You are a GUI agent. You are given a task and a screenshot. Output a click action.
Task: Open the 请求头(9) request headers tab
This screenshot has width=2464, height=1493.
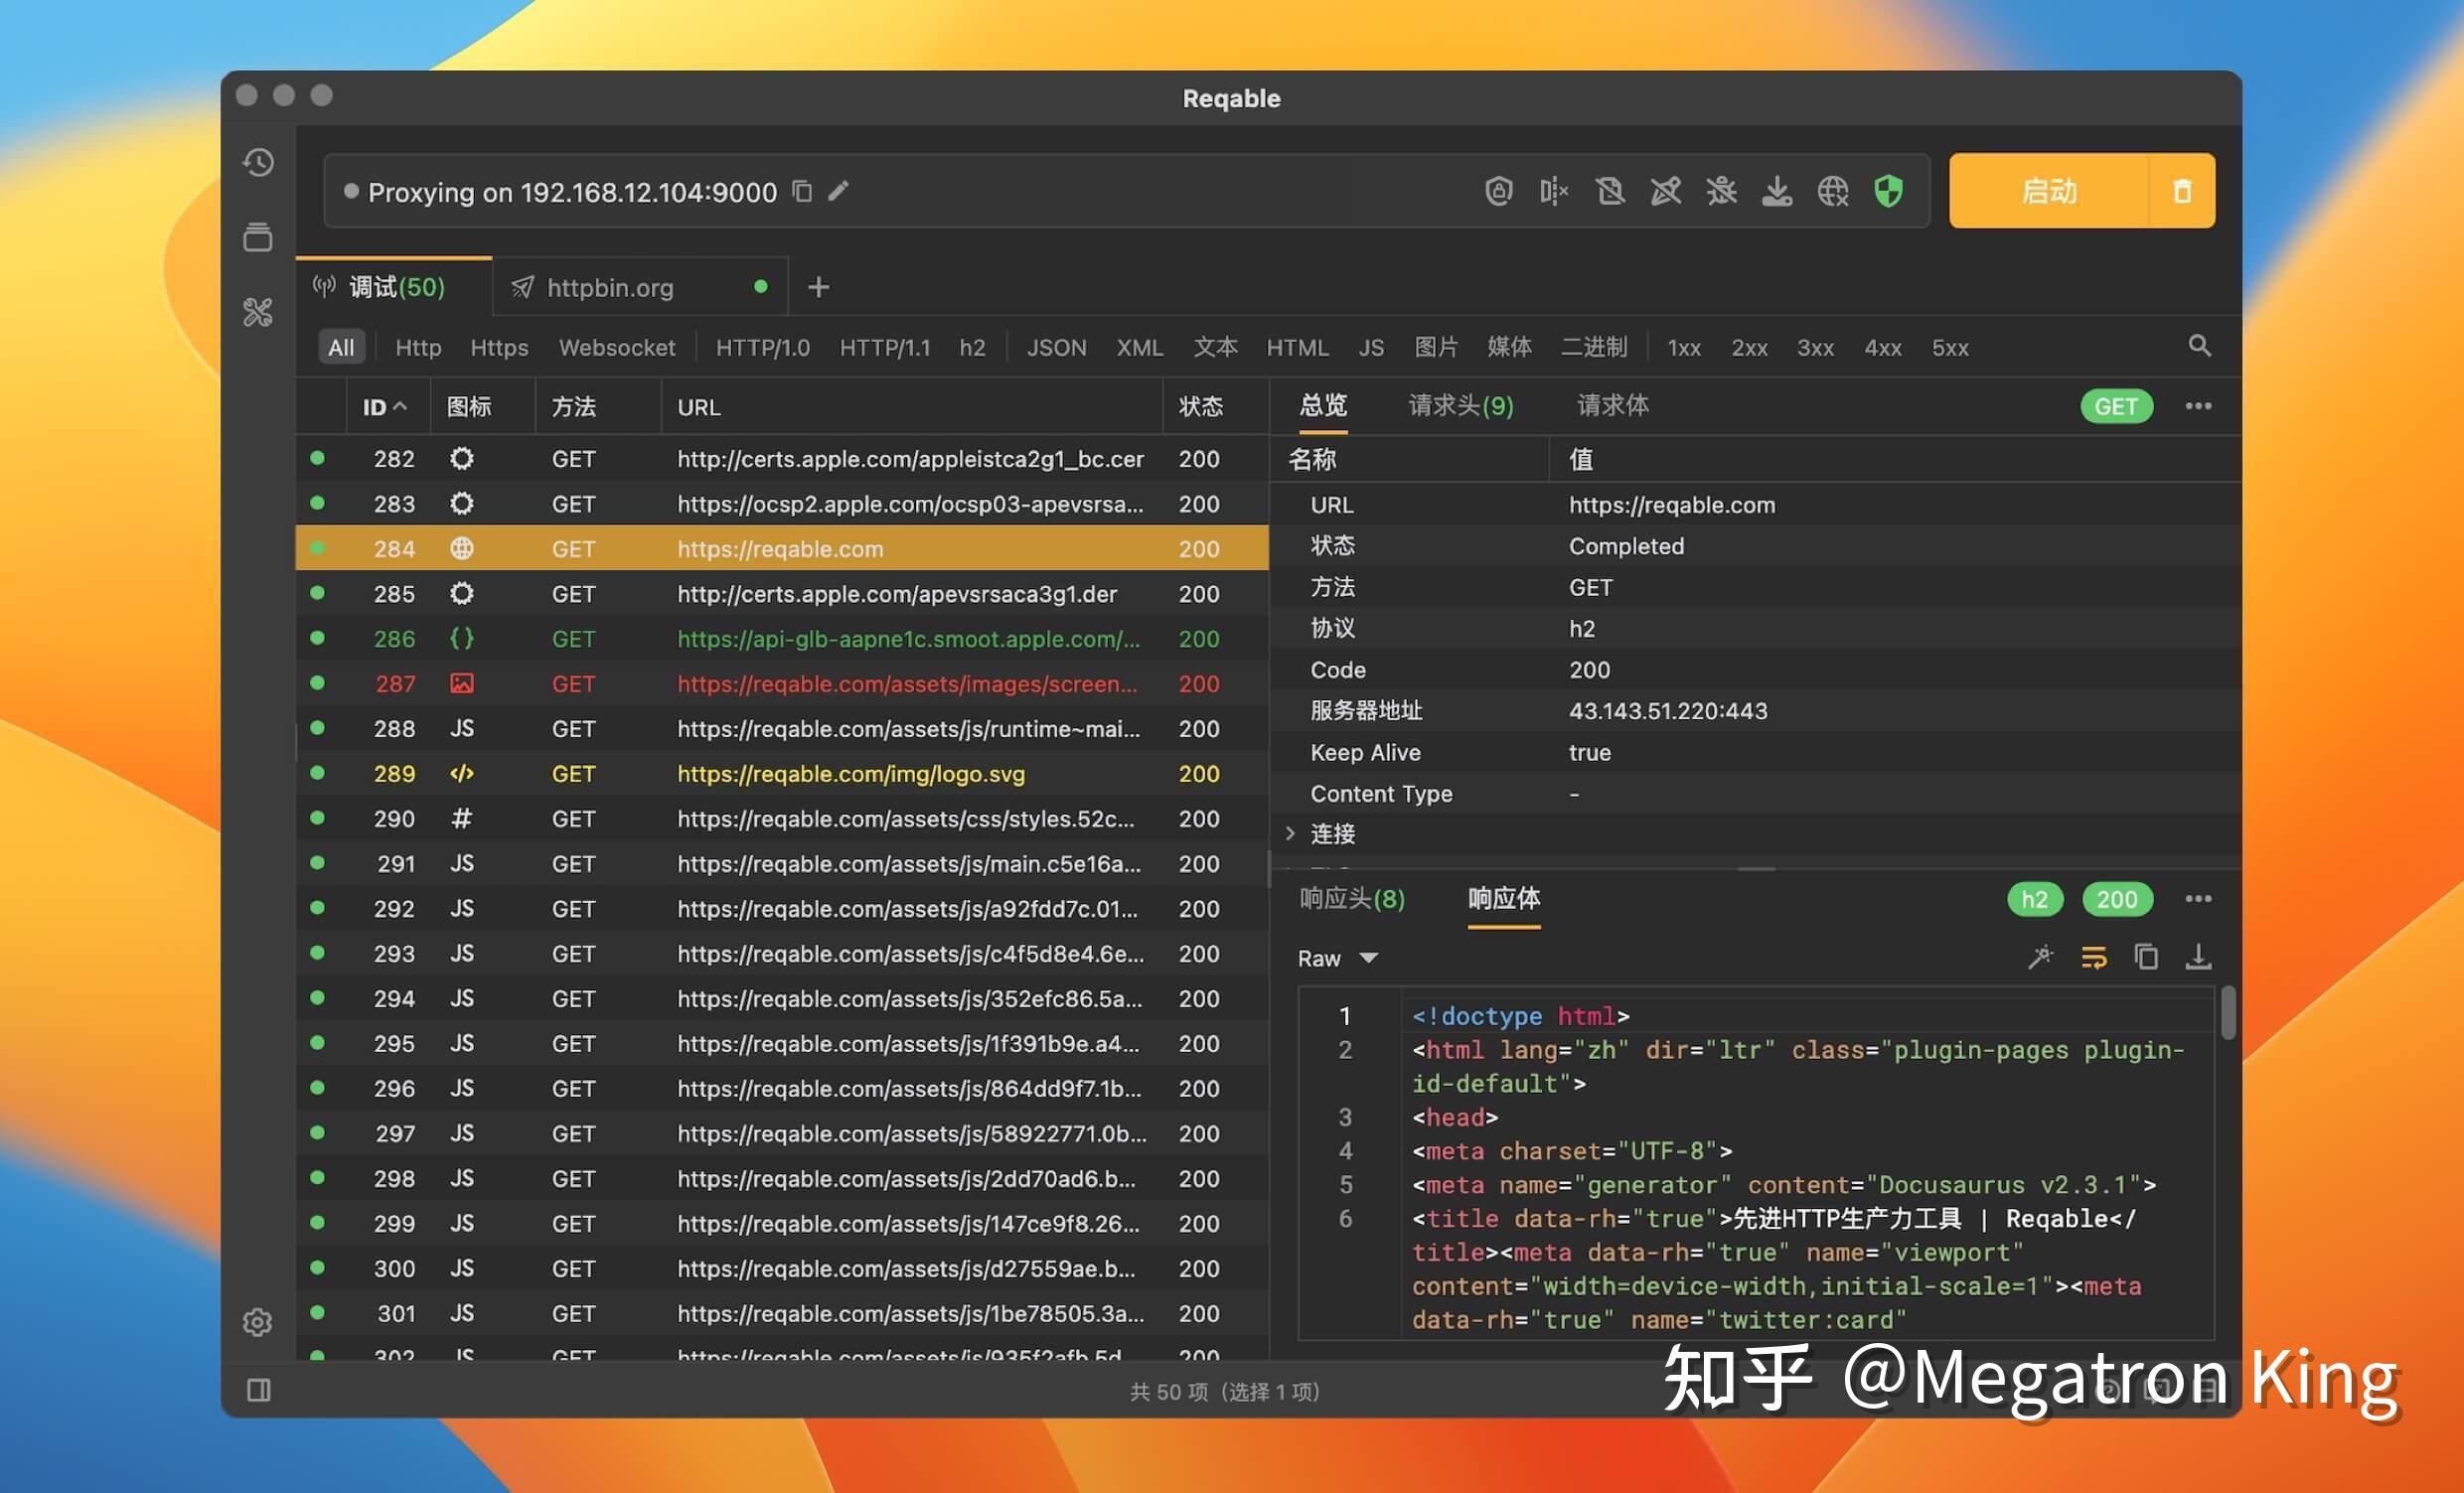click(1459, 406)
